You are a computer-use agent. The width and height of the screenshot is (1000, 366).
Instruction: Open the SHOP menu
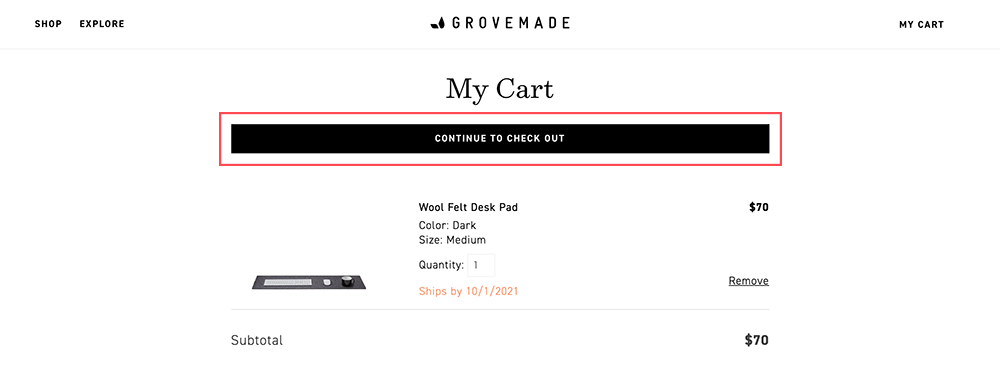tap(48, 24)
